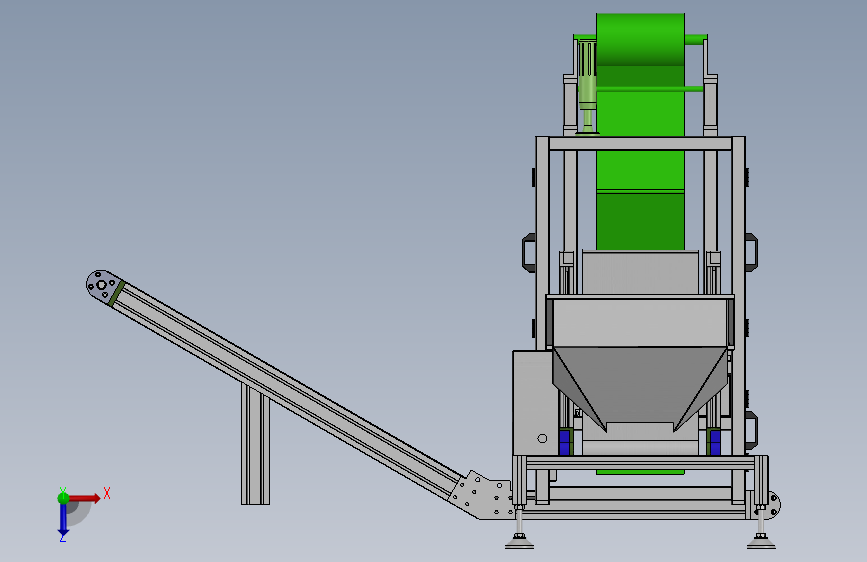Select the gray control box beside the hopper
This screenshot has height=562, width=867.
[x=535, y=403]
